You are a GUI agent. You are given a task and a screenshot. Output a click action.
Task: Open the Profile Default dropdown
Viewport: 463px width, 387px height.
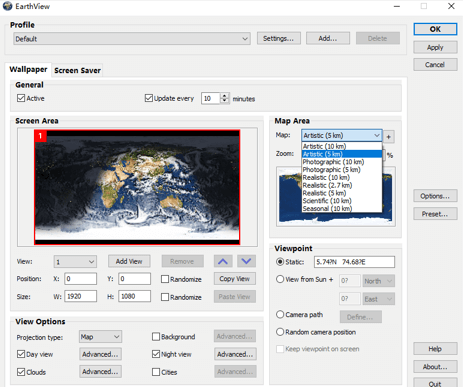pos(132,39)
